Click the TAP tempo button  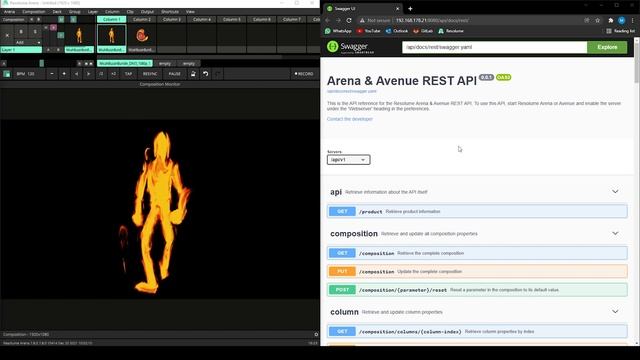[x=129, y=74]
